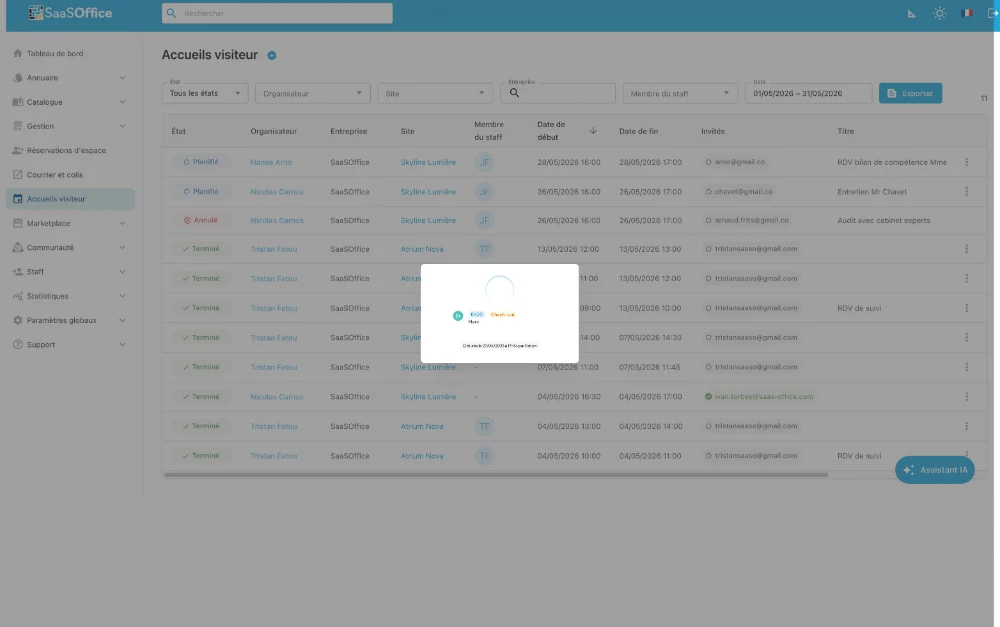
Task: Click the arno@gmail.co invité chip
Action: [735, 162]
